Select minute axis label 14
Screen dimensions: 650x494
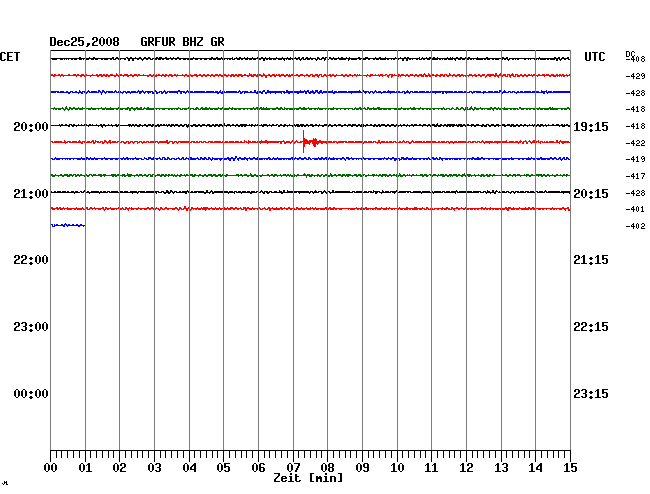click(535, 468)
